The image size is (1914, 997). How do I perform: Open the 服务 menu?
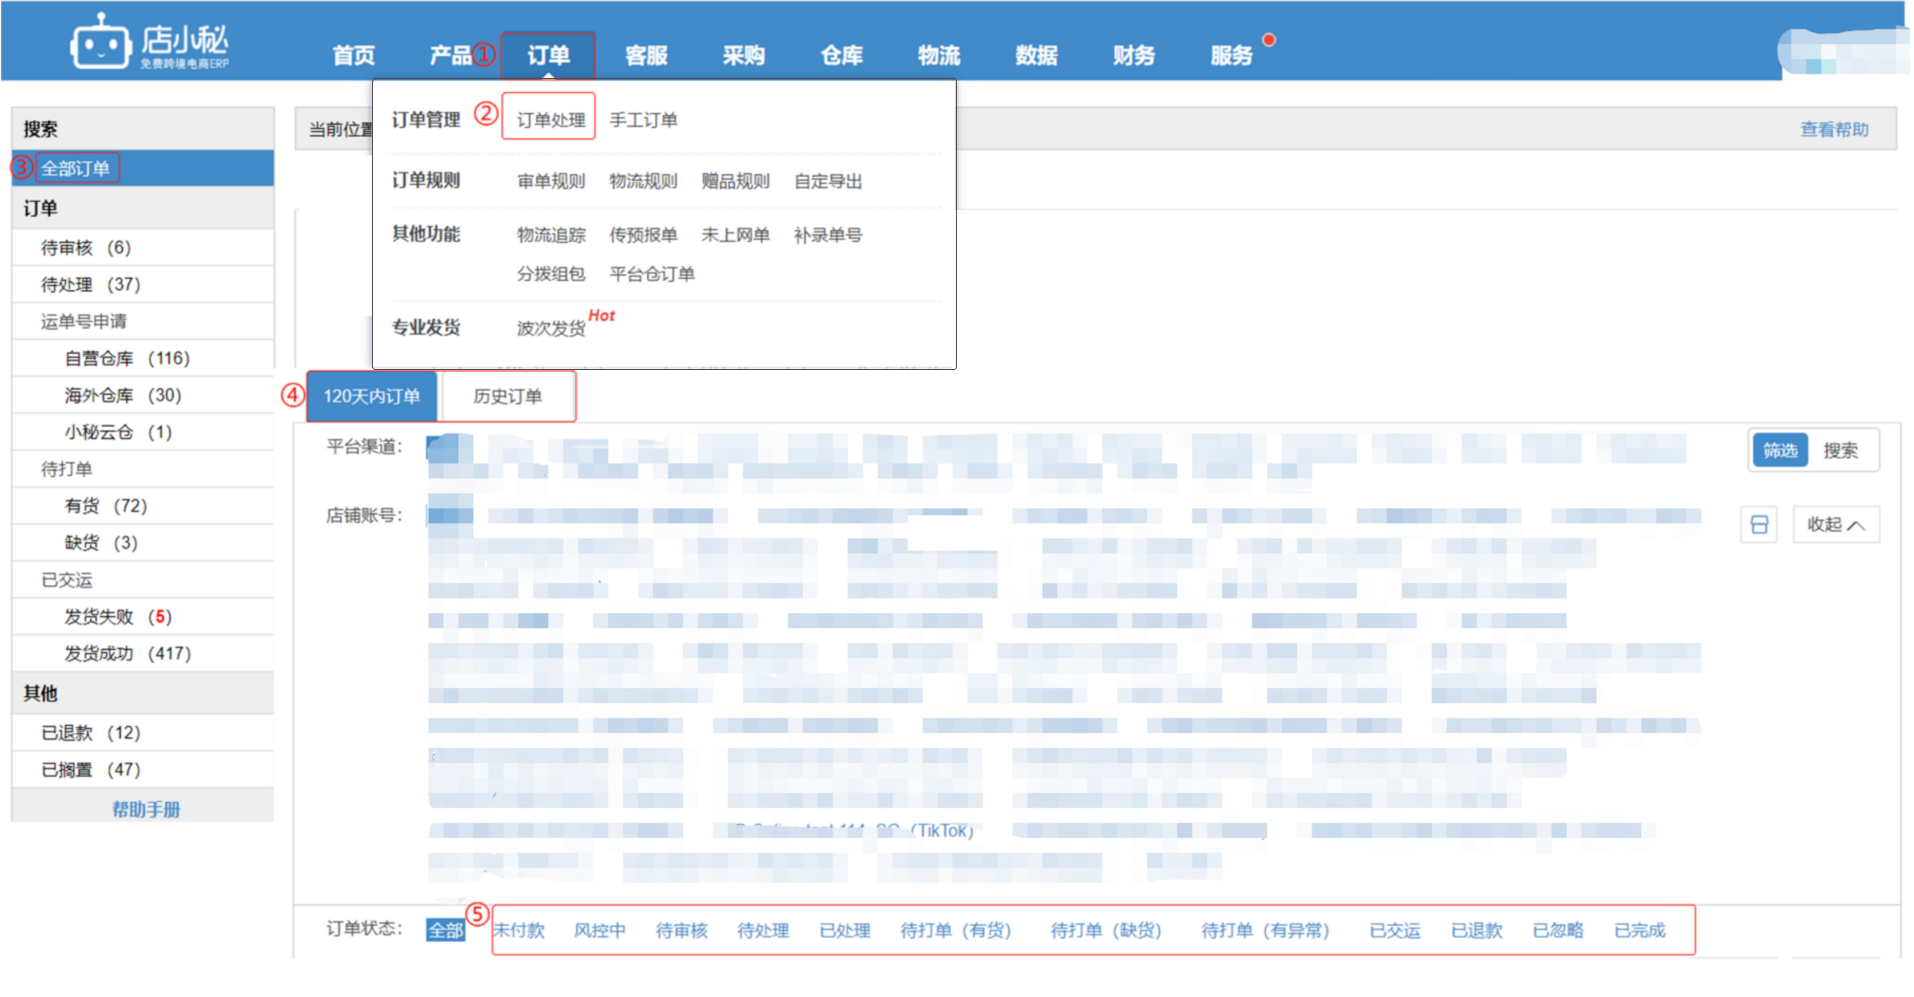pyautogui.click(x=1231, y=55)
